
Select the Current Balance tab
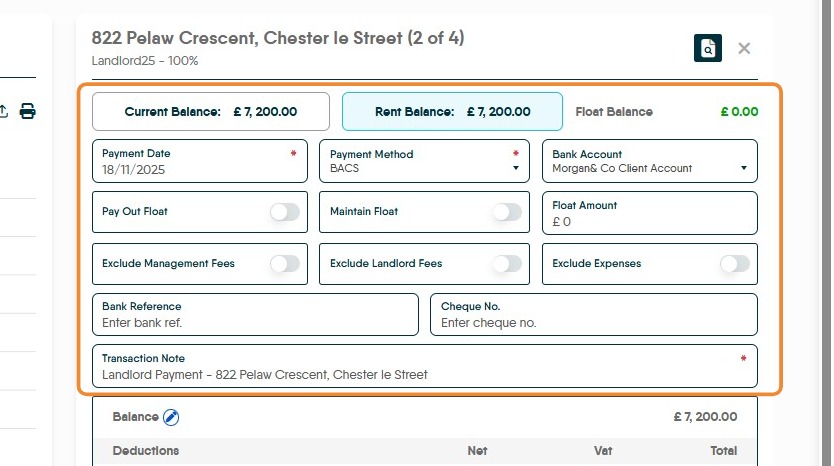[x=210, y=112]
